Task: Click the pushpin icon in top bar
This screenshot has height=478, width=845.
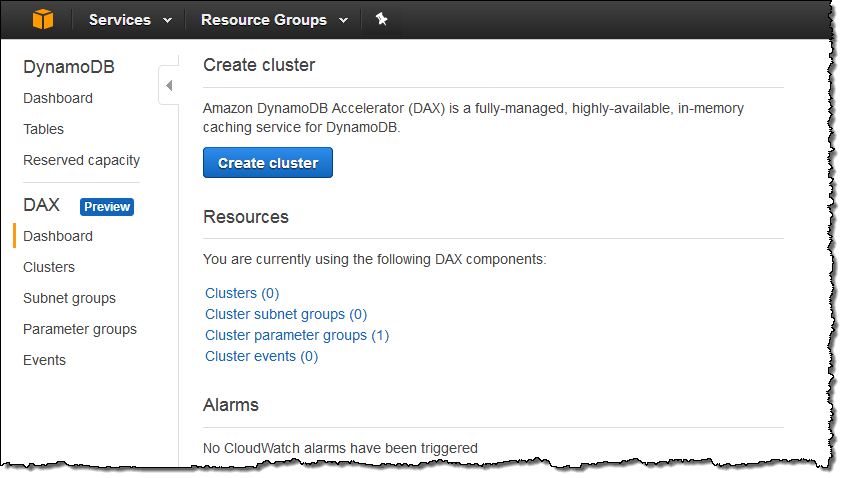Action: (x=381, y=19)
